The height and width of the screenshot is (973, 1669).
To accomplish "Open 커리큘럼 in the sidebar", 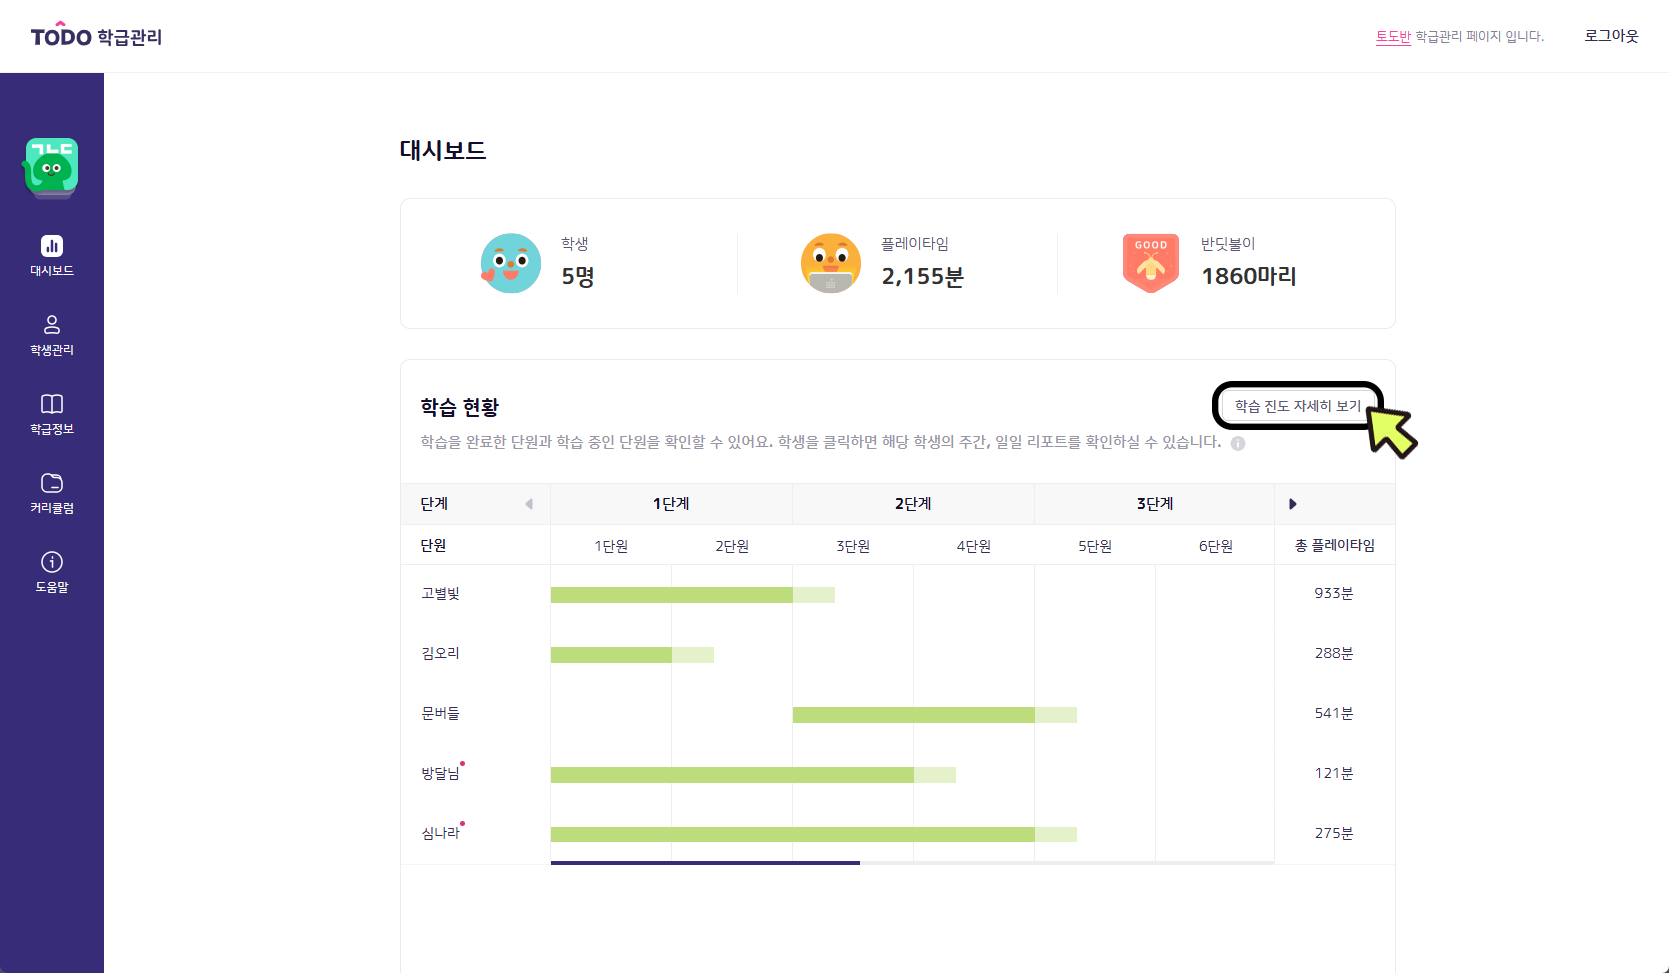I will click(x=52, y=493).
